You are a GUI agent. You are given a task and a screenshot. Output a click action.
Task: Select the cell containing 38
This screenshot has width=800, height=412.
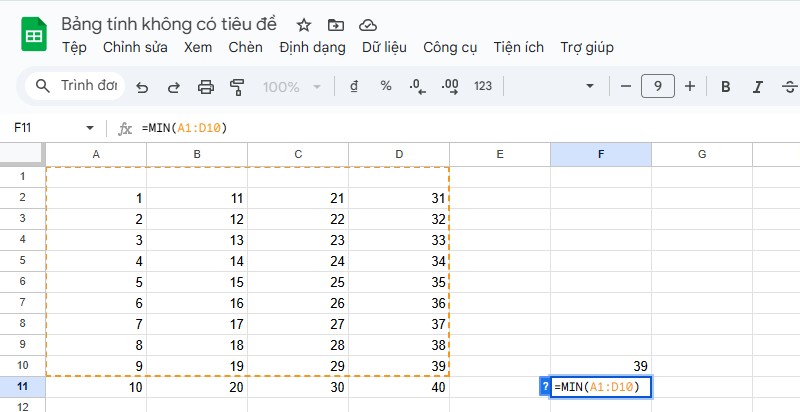[x=399, y=345]
